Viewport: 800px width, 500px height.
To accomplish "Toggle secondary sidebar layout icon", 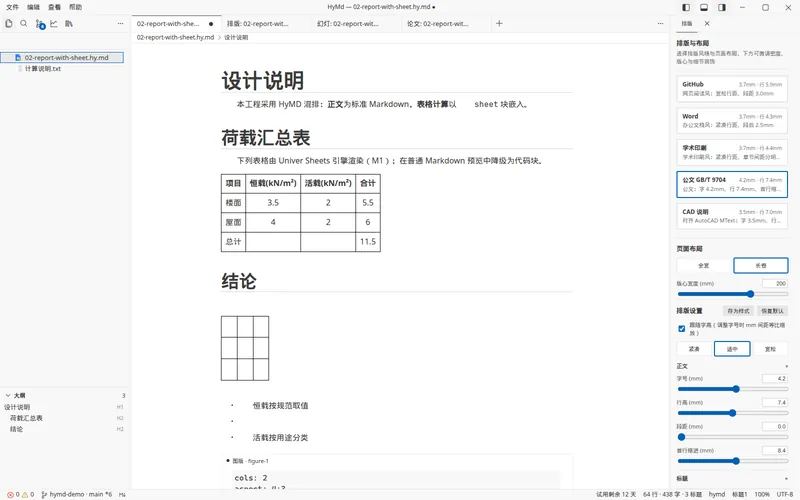I will (x=721, y=7).
